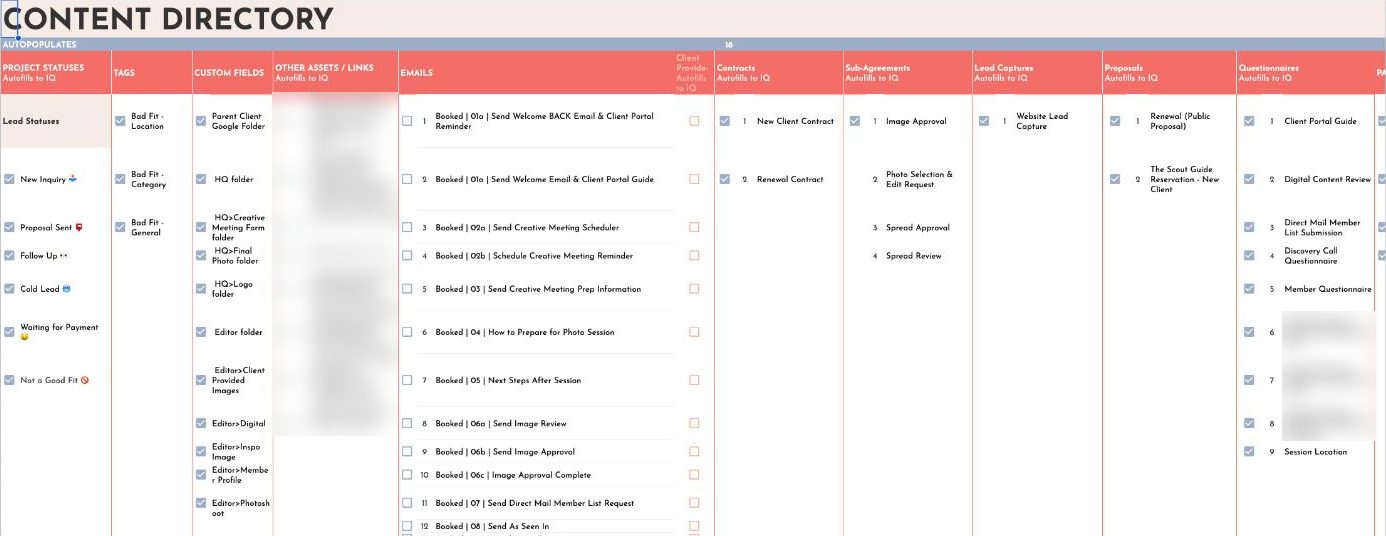
Task: Uncheck the Parent Client Google Folder checkbox
Action: point(201,121)
